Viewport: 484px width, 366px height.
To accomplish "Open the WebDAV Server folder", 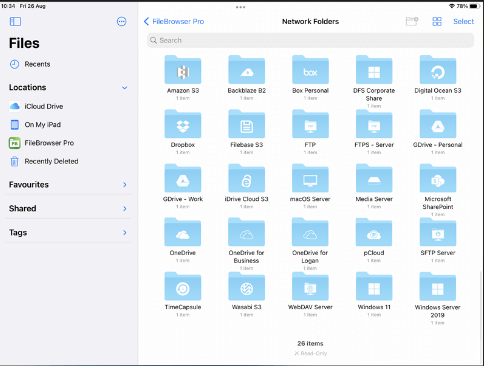I will click(310, 287).
